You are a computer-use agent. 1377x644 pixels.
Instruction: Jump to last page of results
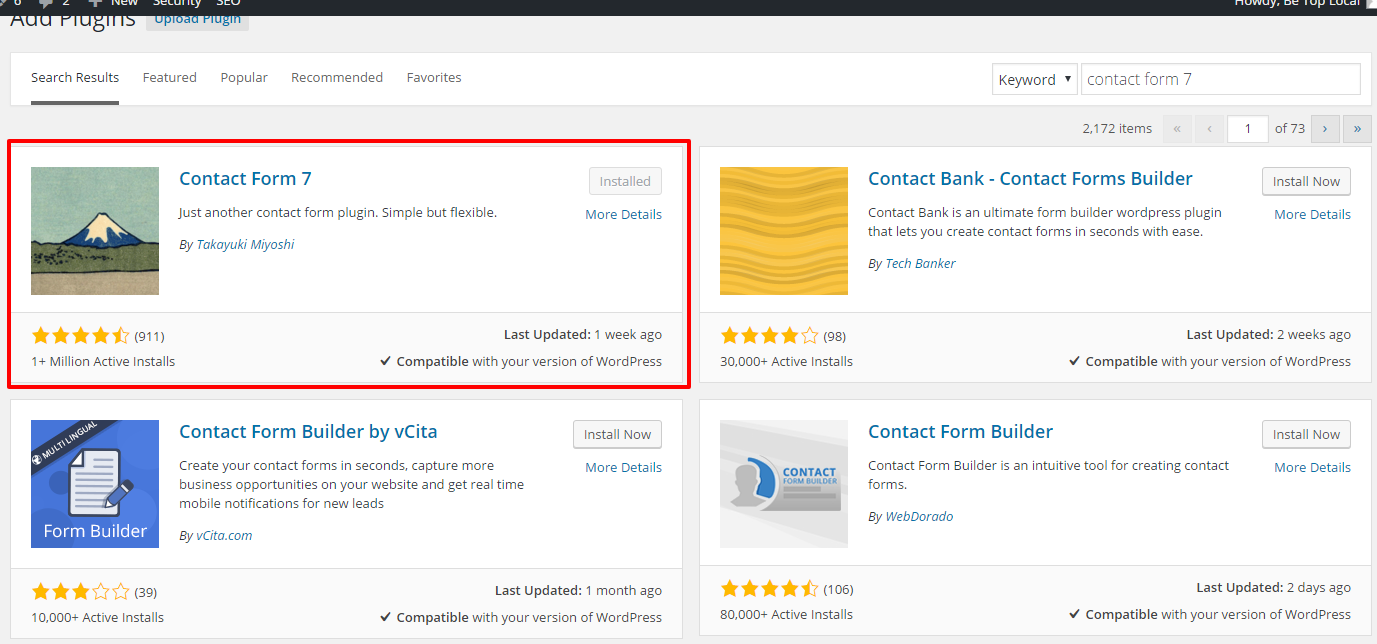click(1357, 128)
